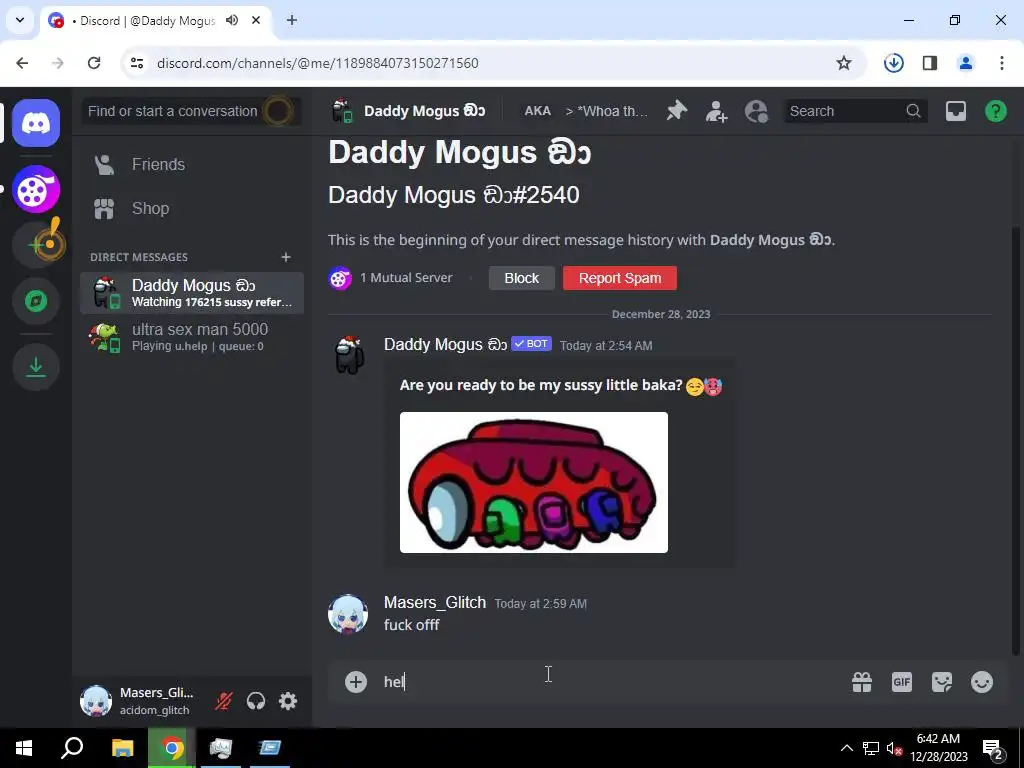
Task: Open the film reel server icon
Action: (x=36, y=189)
